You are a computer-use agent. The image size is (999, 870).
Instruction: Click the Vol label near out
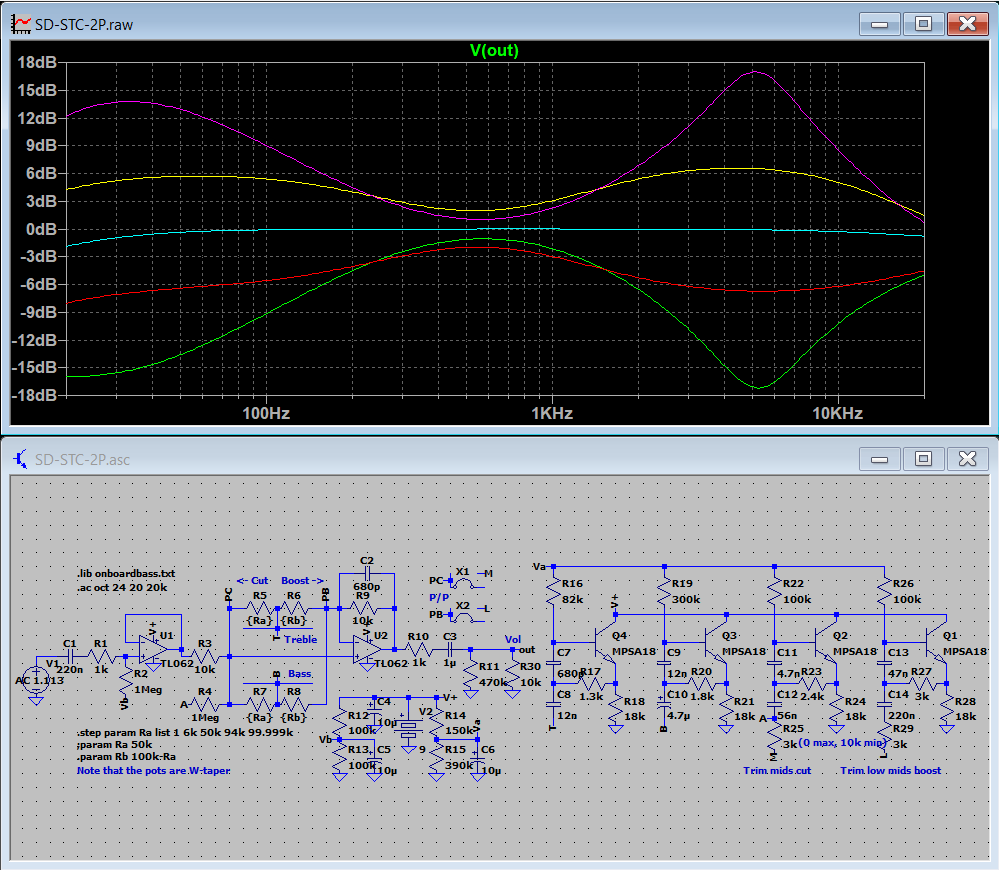point(513,639)
